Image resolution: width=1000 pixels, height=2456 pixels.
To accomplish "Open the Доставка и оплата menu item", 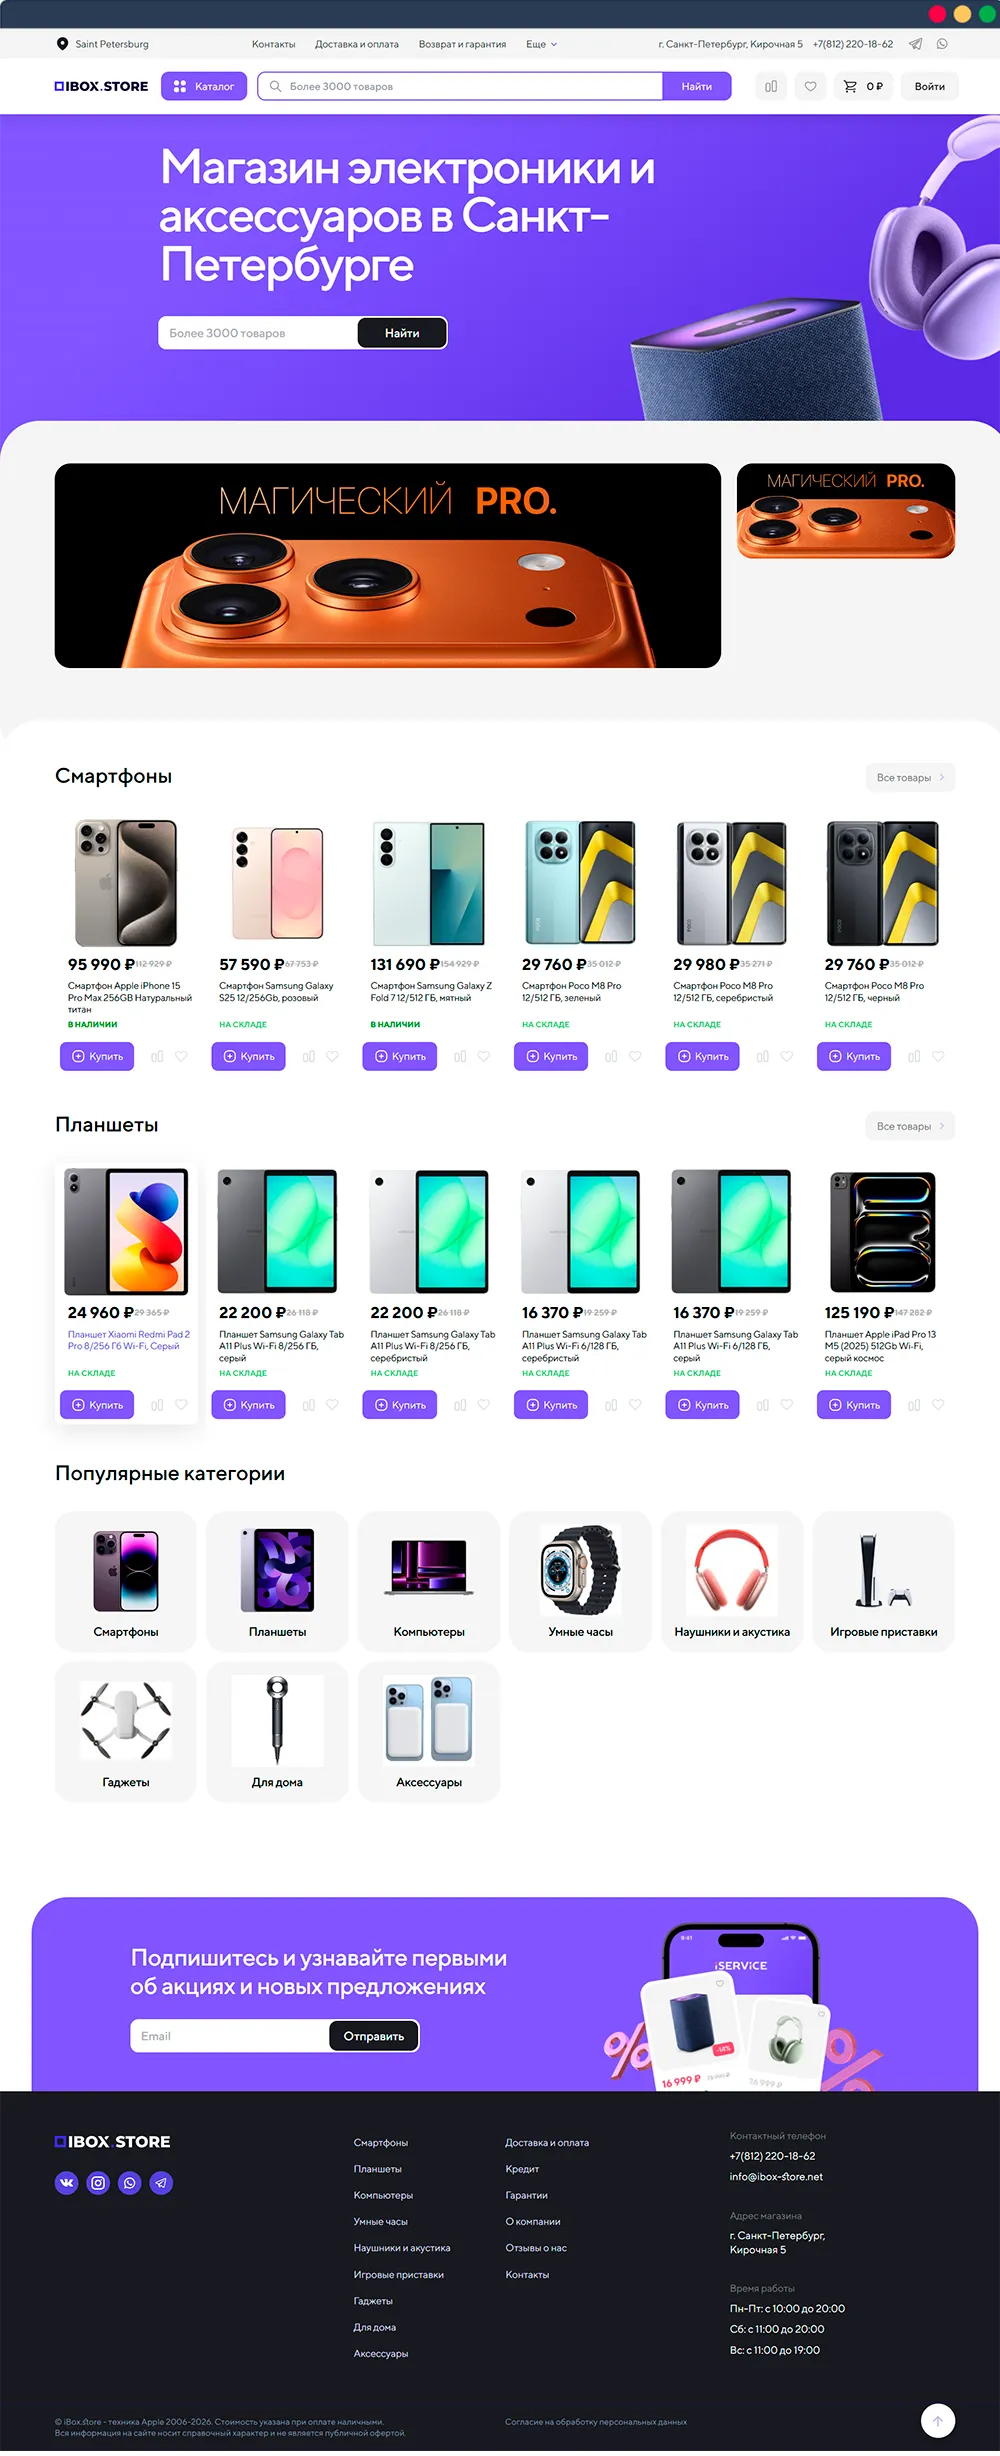I will [357, 44].
